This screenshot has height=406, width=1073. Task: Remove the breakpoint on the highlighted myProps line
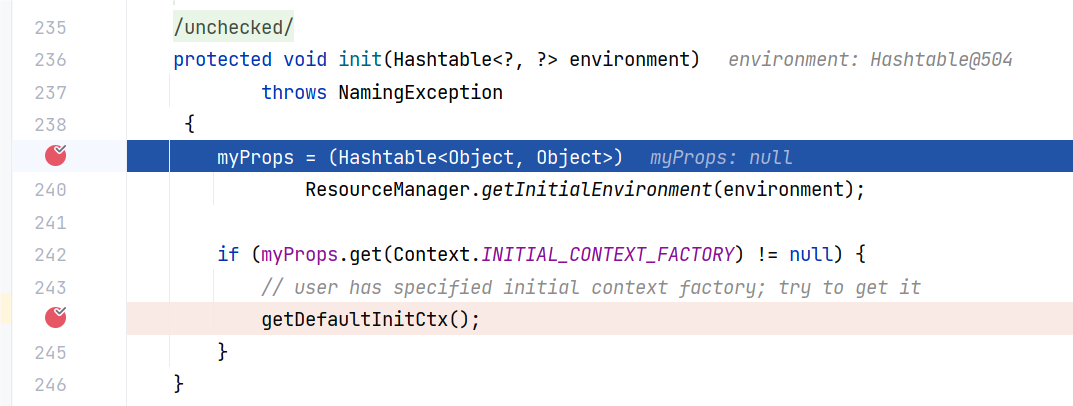click(56, 156)
